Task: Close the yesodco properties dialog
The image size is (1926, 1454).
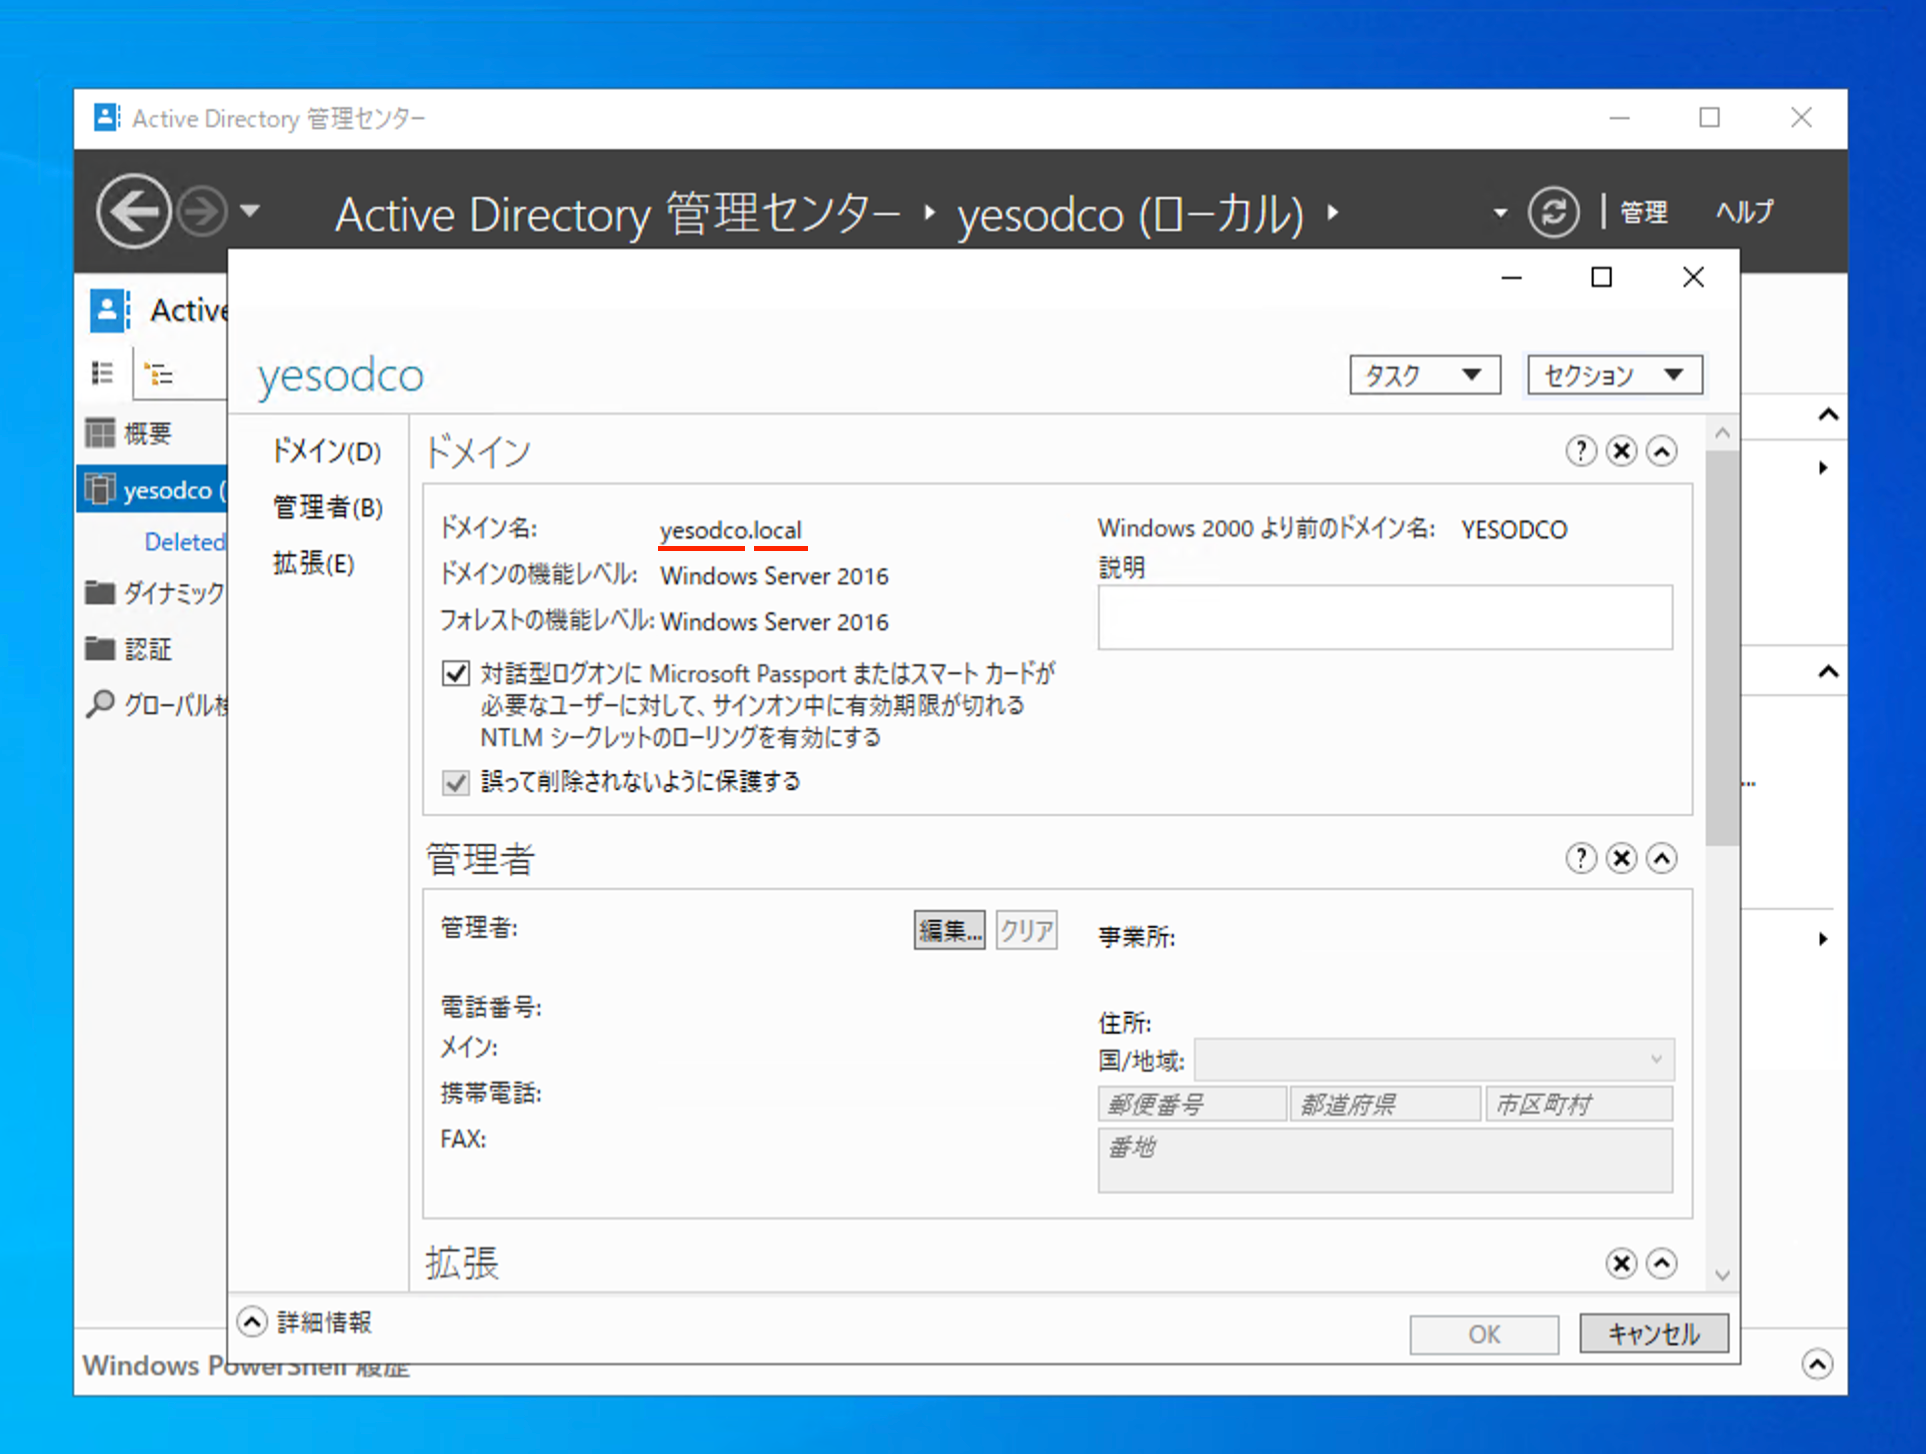Action: click(x=1693, y=277)
